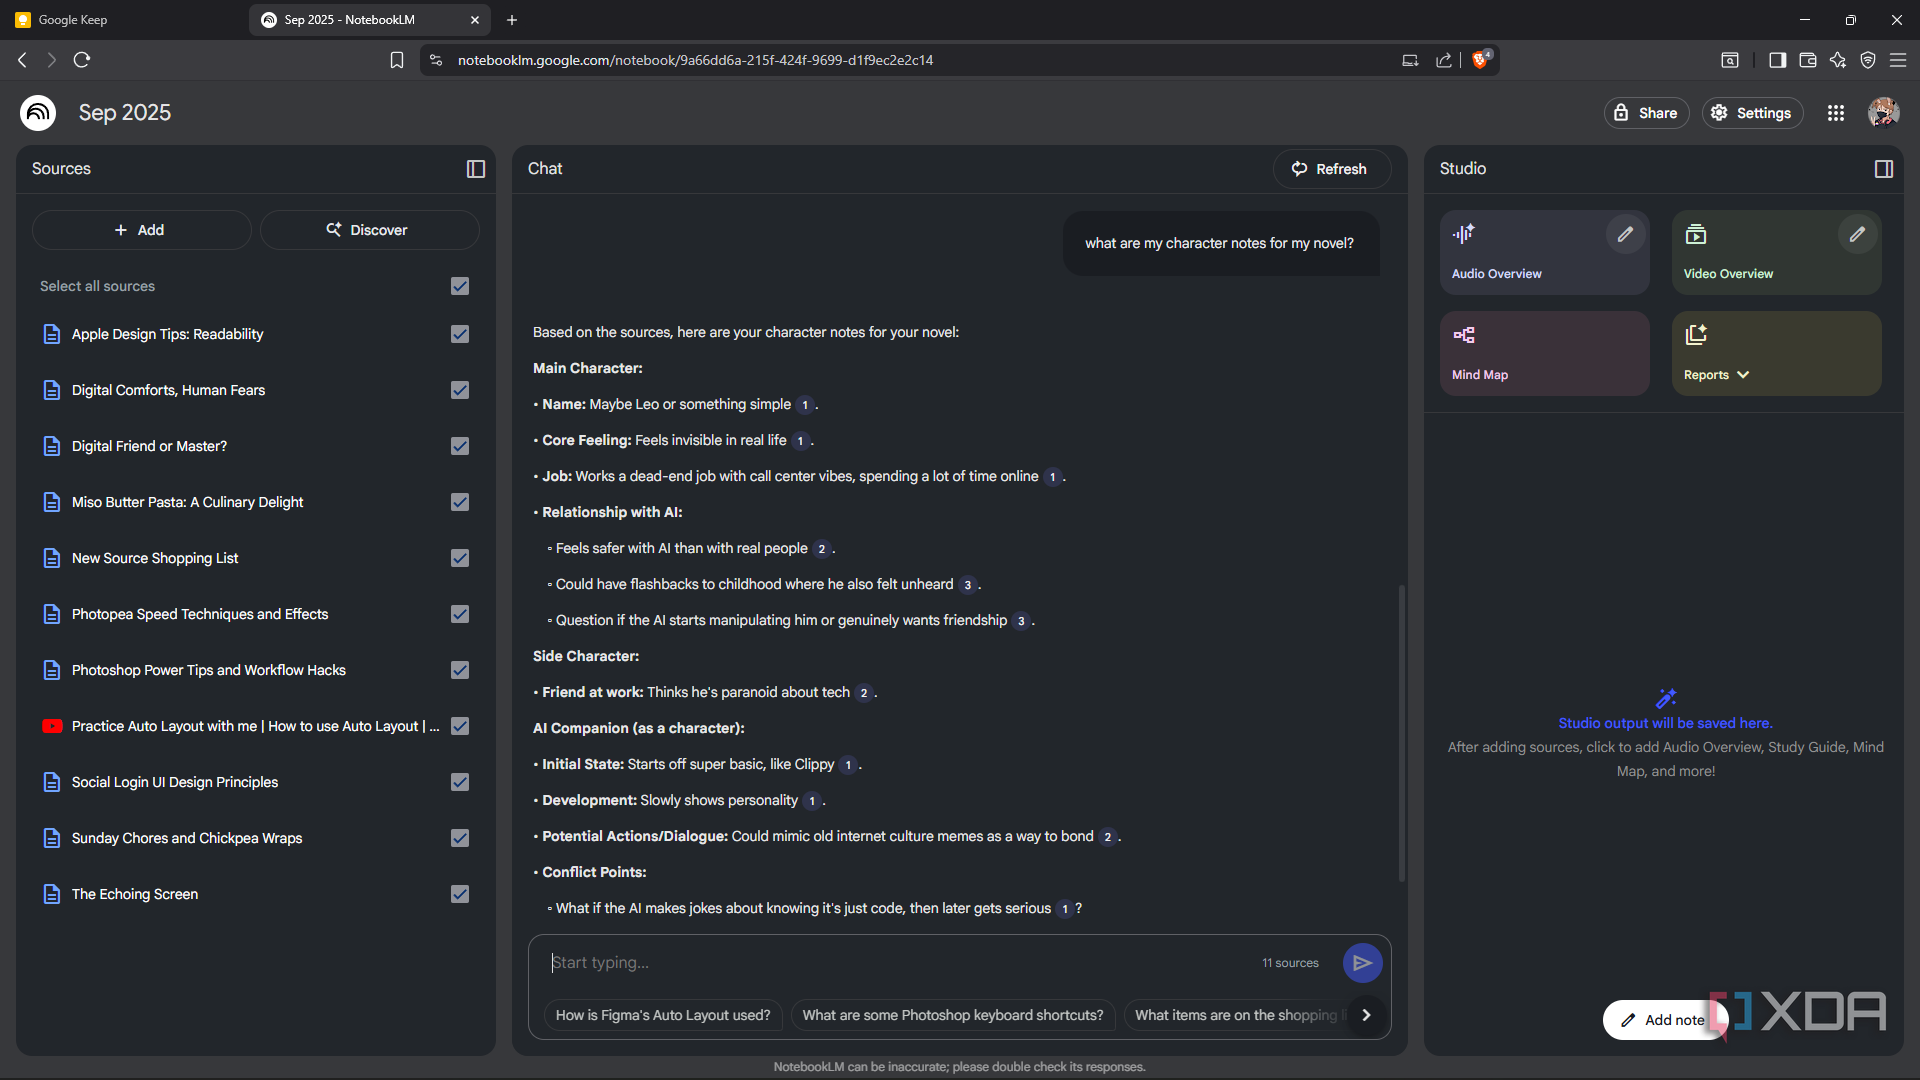
Task: Open the screen cast icon in address bar
Action: point(1410,60)
